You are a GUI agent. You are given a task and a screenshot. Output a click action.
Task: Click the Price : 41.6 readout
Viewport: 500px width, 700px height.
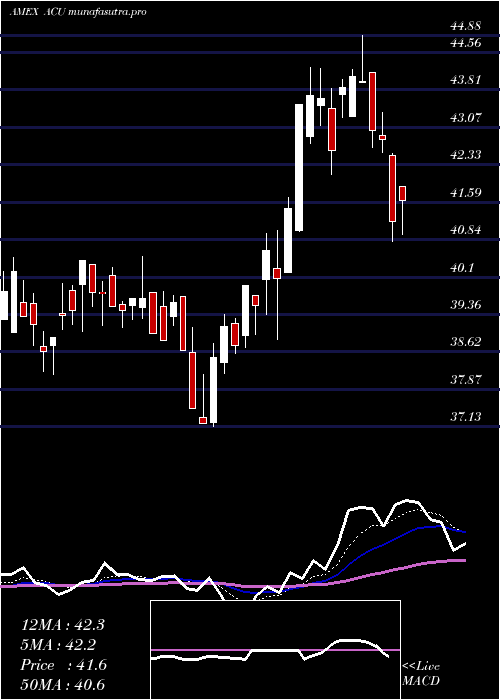coord(63,665)
